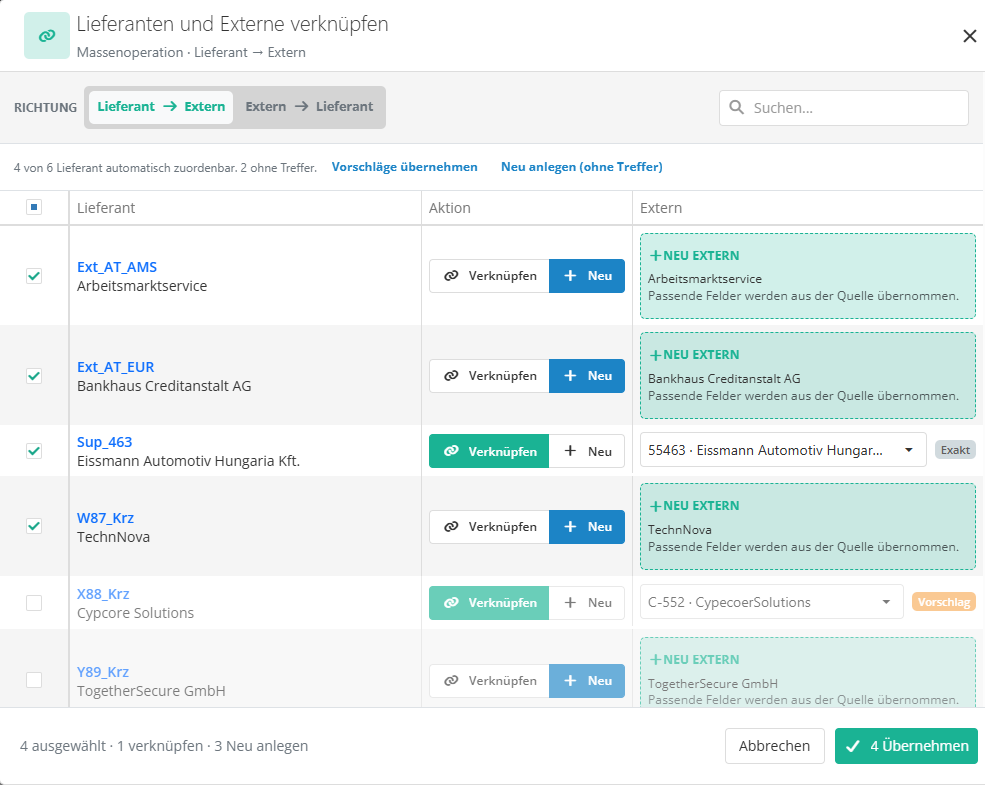Toggle the select-all header checkbox
985x785 pixels.
click(34, 207)
